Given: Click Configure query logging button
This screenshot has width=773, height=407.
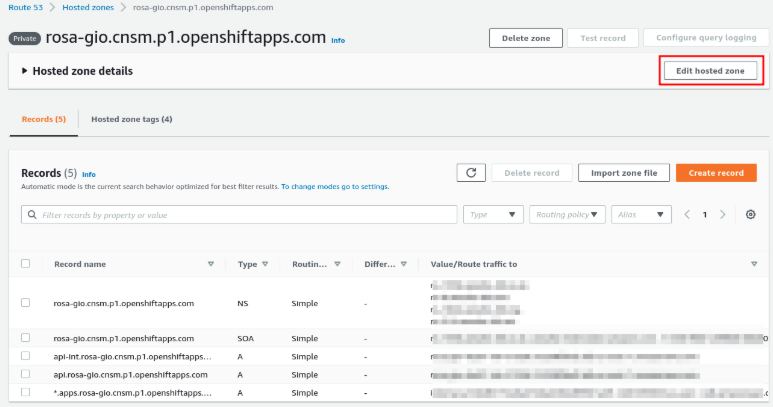Looking at the screenshot, I should click(x=706, y=37).
